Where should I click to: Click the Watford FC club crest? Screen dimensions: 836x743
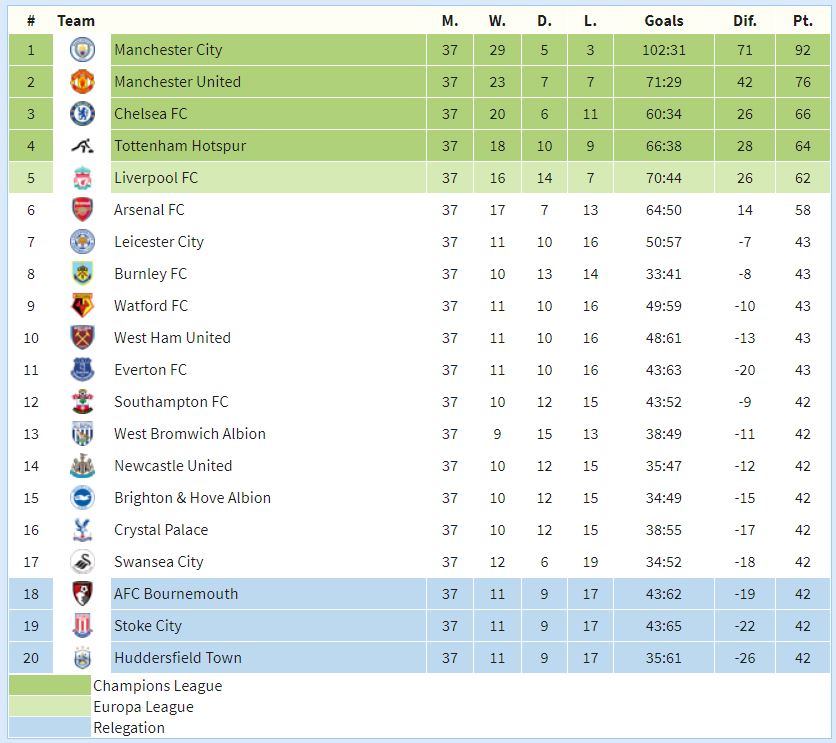pos(83,305)
